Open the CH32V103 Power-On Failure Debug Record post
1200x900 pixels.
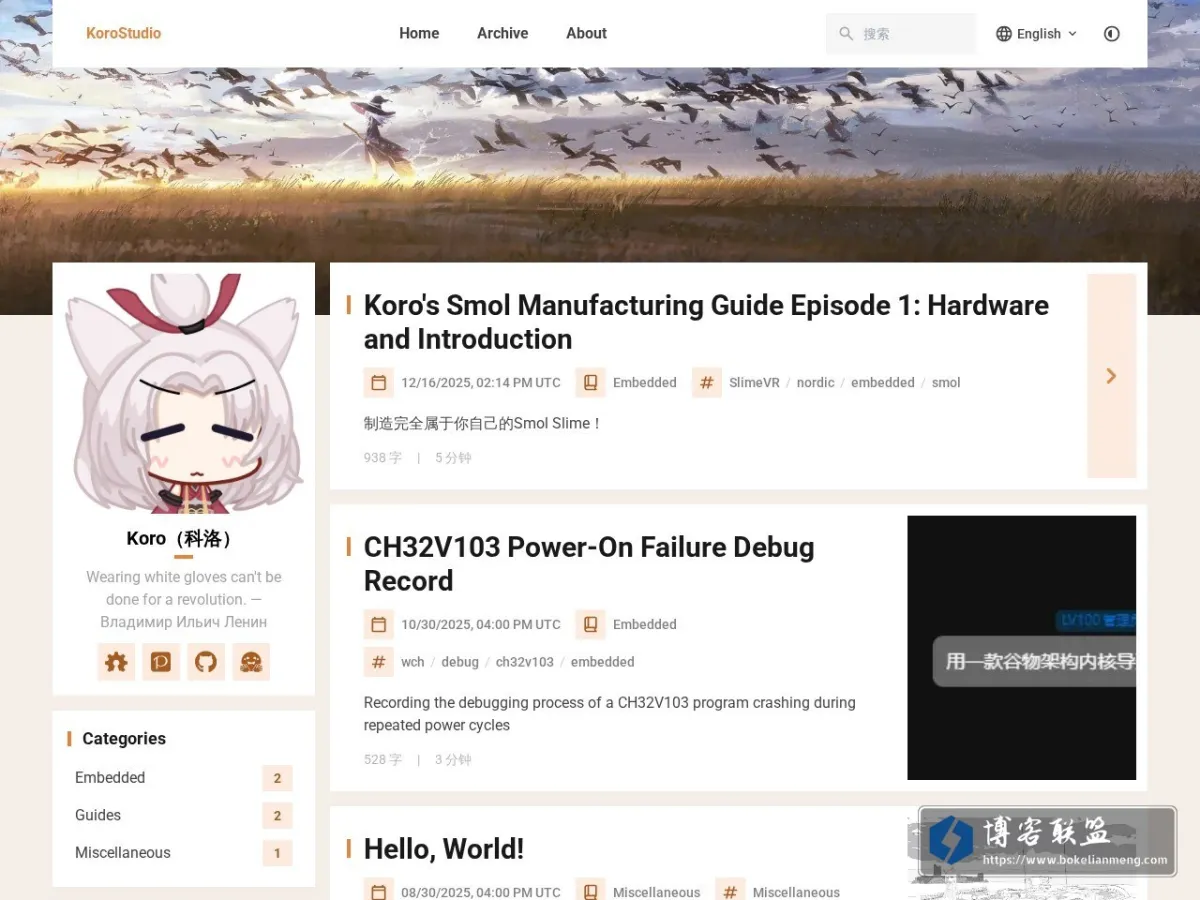(x=589, y=564)
